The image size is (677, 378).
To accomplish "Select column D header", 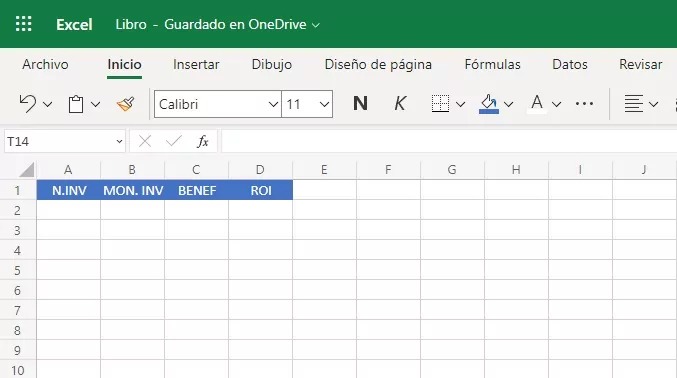I will pos(260,170).
